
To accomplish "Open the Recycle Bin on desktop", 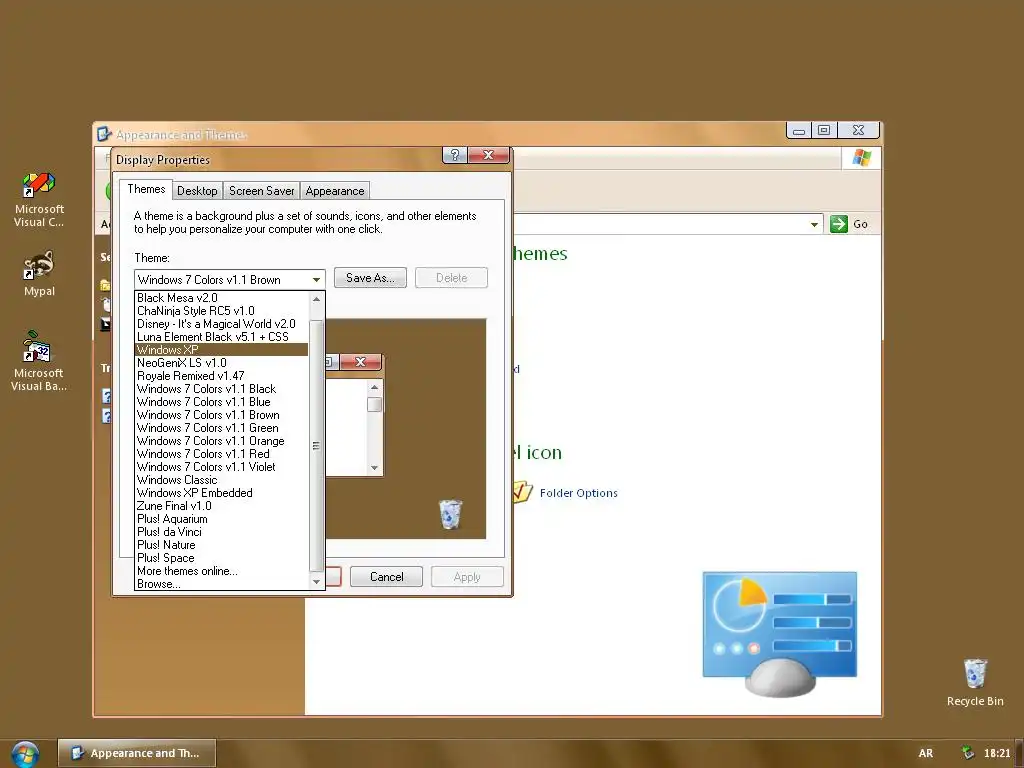I will coord(974,682).
